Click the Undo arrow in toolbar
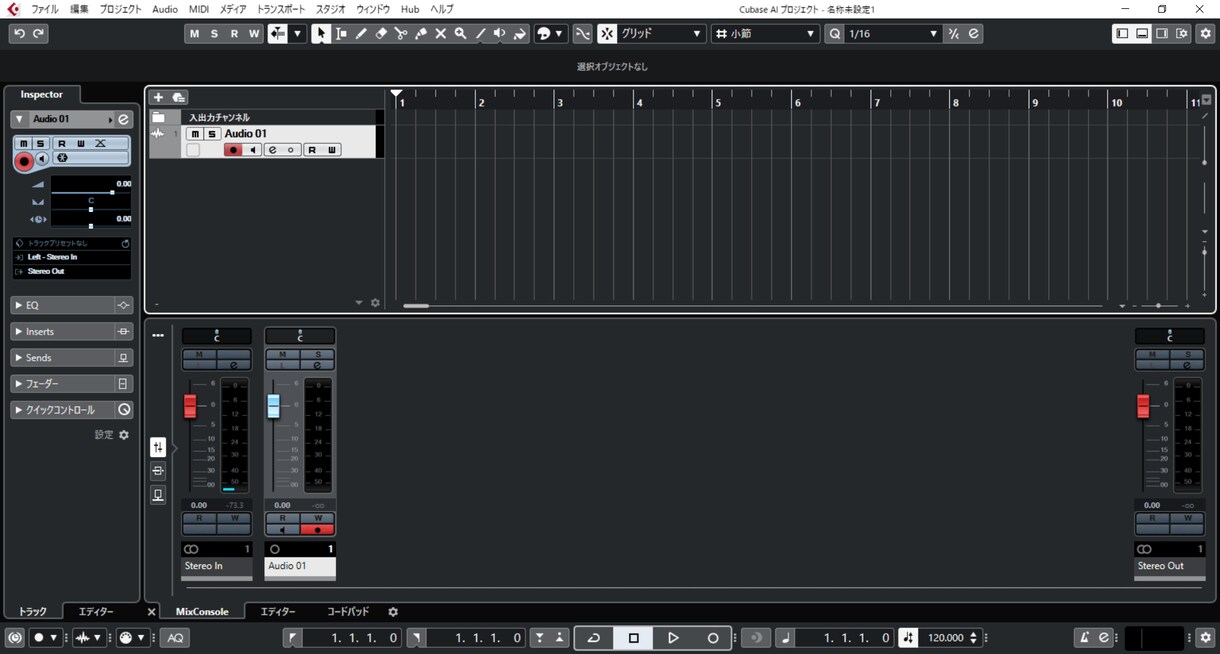 (x=19, y=34)
